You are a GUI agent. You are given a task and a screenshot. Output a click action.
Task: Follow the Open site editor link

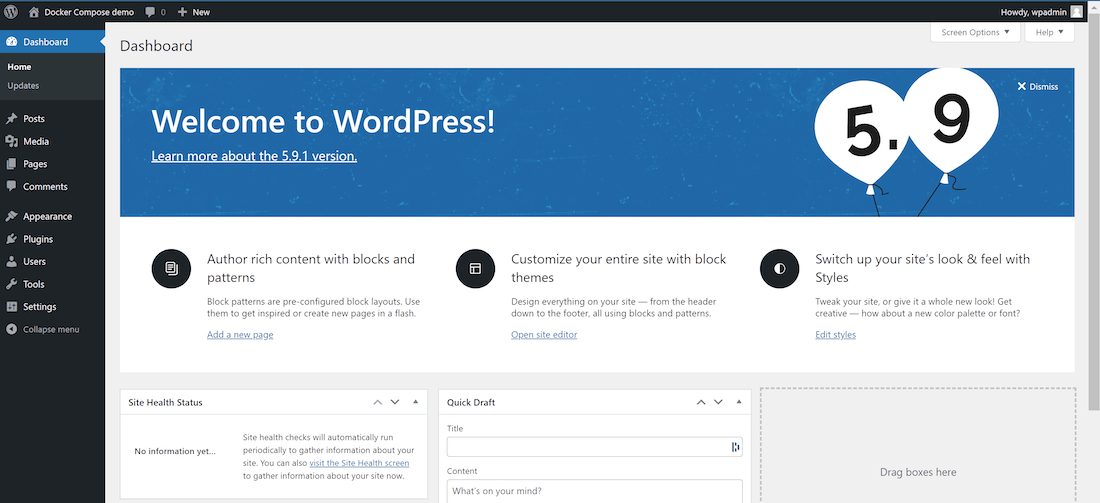point(544,335)
